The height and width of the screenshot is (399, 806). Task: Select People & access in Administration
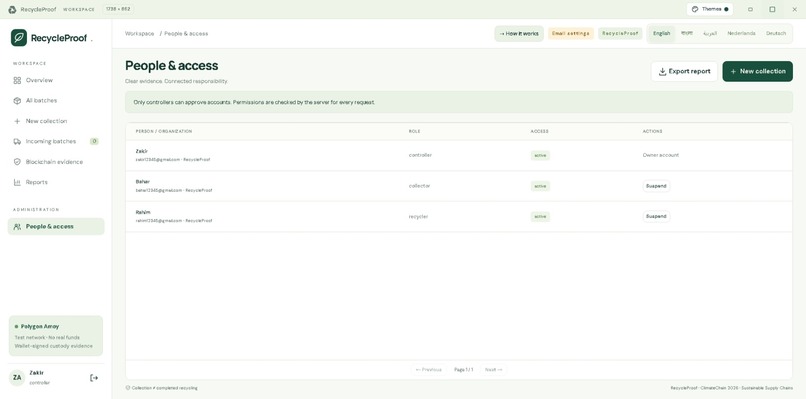[x=56, y=226]
